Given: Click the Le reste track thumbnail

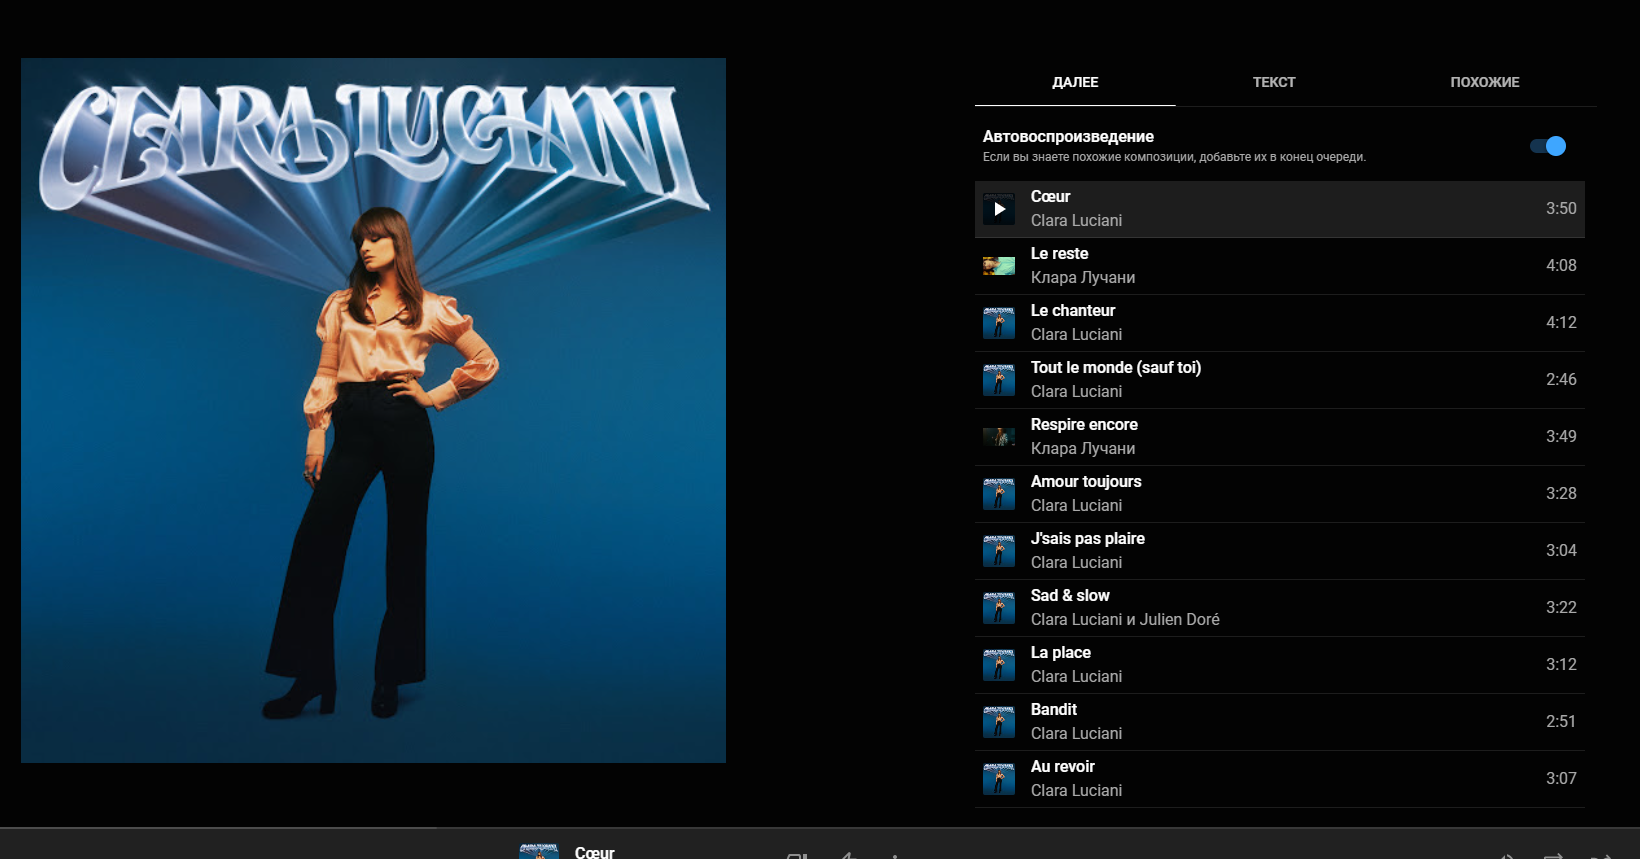Looking at the screenshot, I should [998, 266].
